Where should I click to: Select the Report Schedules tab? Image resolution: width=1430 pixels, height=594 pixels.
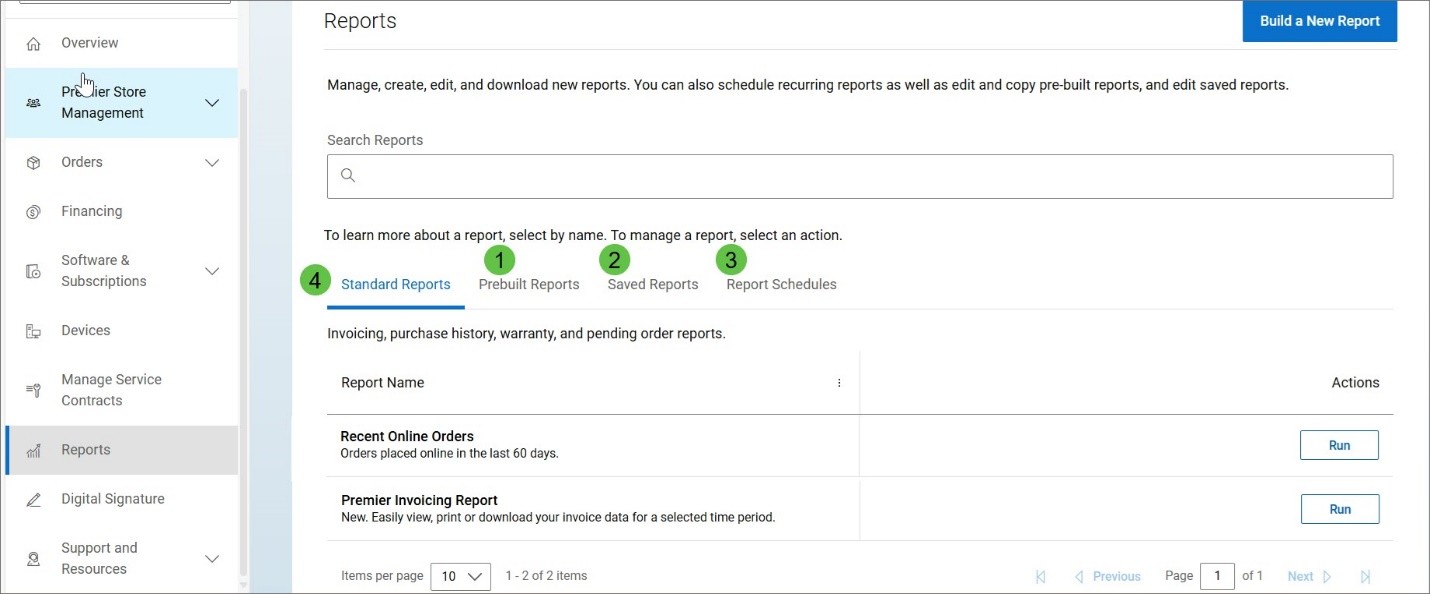click(x=781, y=283)
